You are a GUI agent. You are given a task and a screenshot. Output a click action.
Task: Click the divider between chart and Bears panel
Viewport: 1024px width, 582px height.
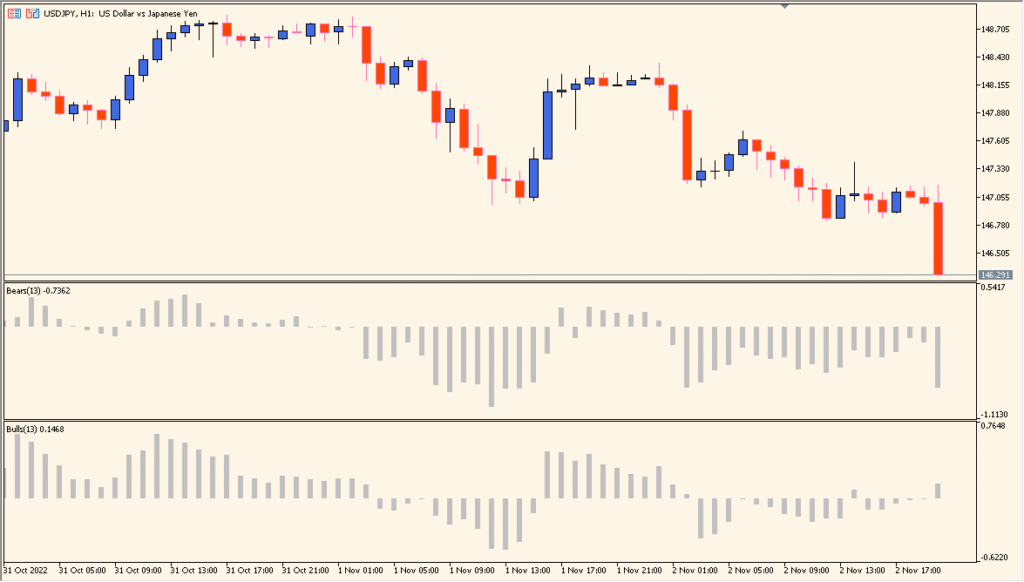[500, 281]
